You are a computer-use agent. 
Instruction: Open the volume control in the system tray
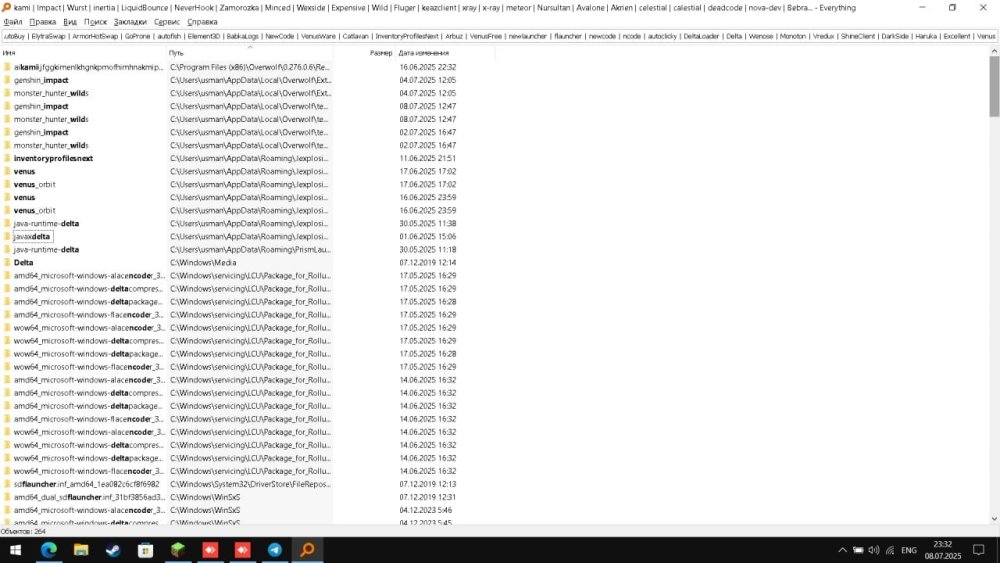874,550
